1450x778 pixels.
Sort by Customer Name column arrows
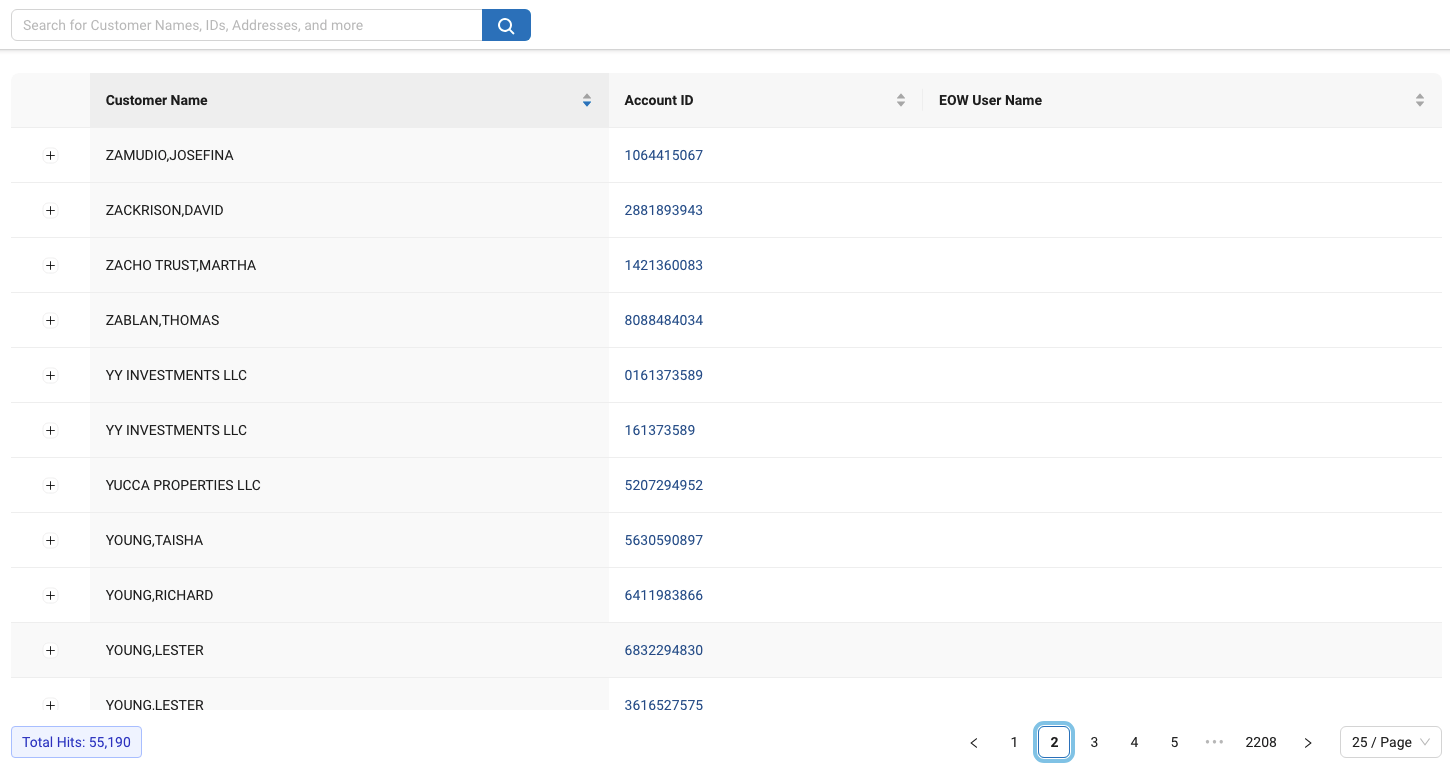[x=587, y=100]
